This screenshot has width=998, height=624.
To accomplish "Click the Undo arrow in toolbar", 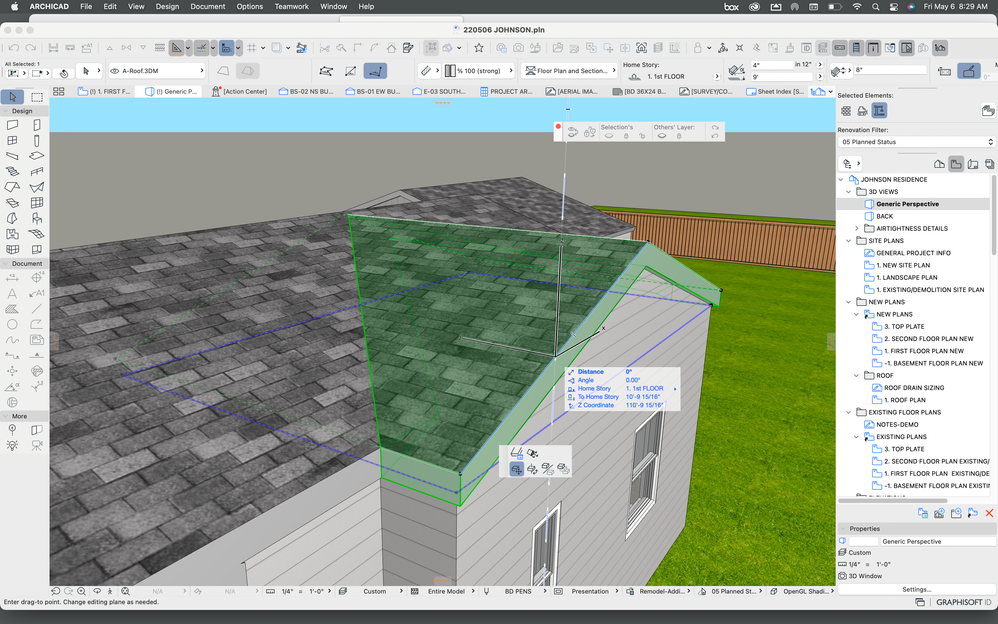I will pos(14,48).
